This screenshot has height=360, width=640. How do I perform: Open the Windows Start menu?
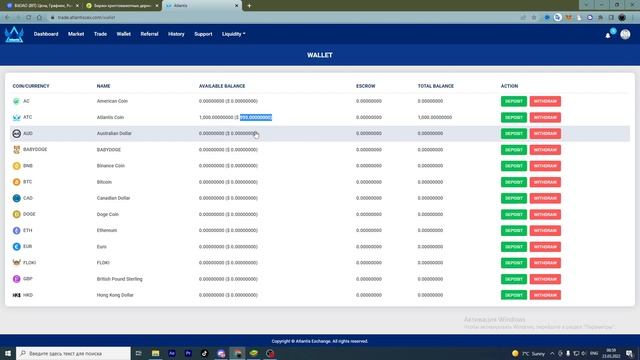pos(8,353)
